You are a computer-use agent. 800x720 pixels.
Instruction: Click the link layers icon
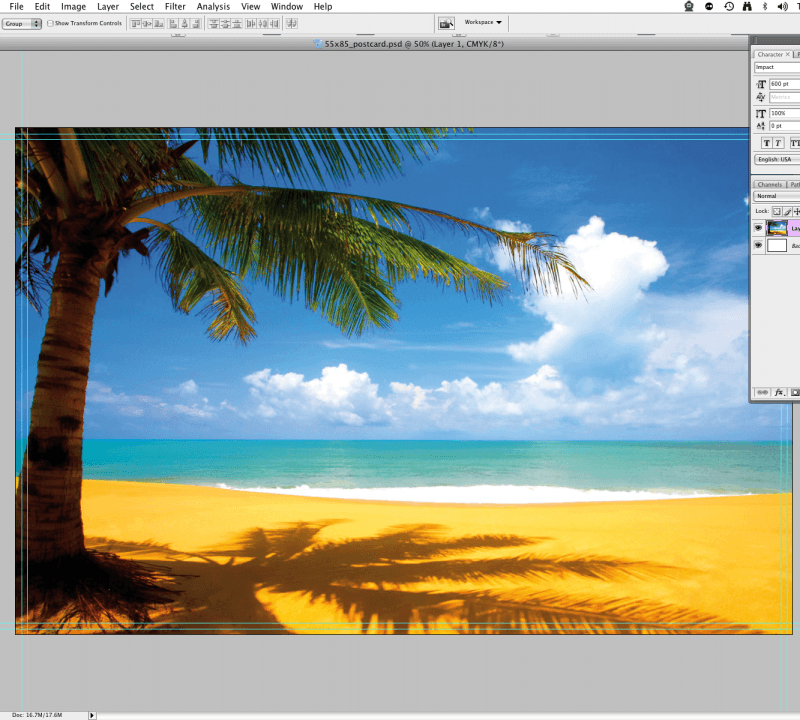[x=763, y=393]
